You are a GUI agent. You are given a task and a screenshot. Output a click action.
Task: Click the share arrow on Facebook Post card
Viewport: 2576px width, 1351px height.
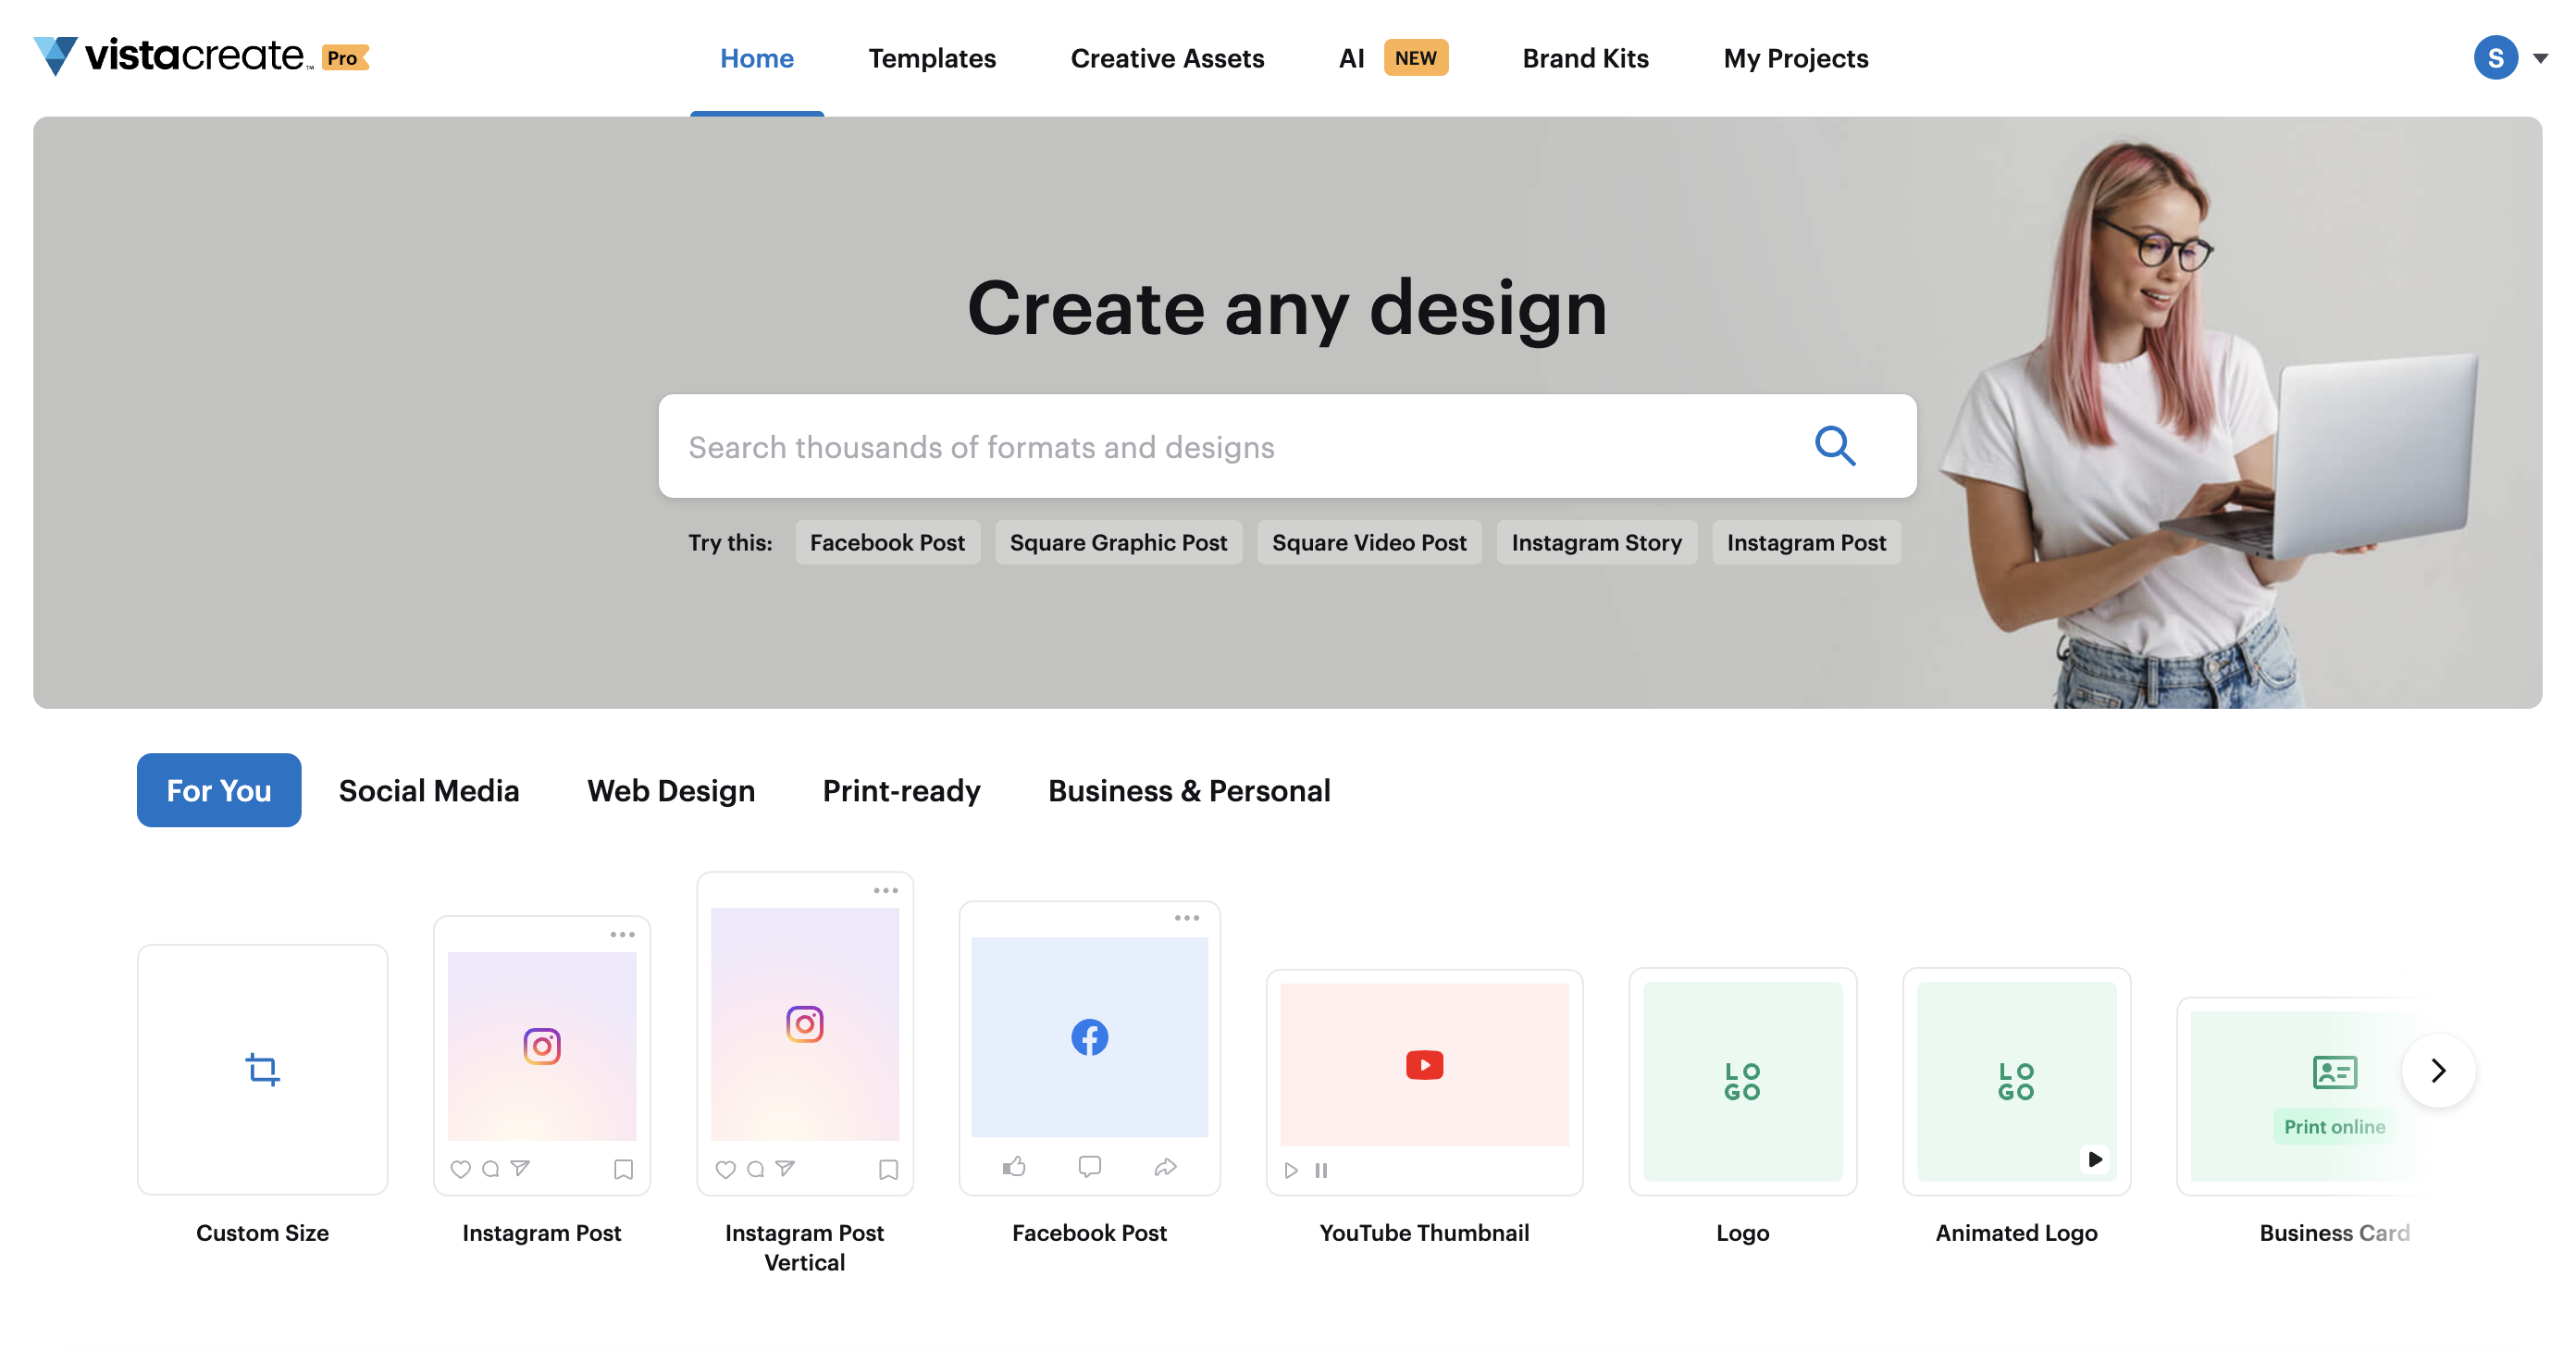(1165, 1166)
